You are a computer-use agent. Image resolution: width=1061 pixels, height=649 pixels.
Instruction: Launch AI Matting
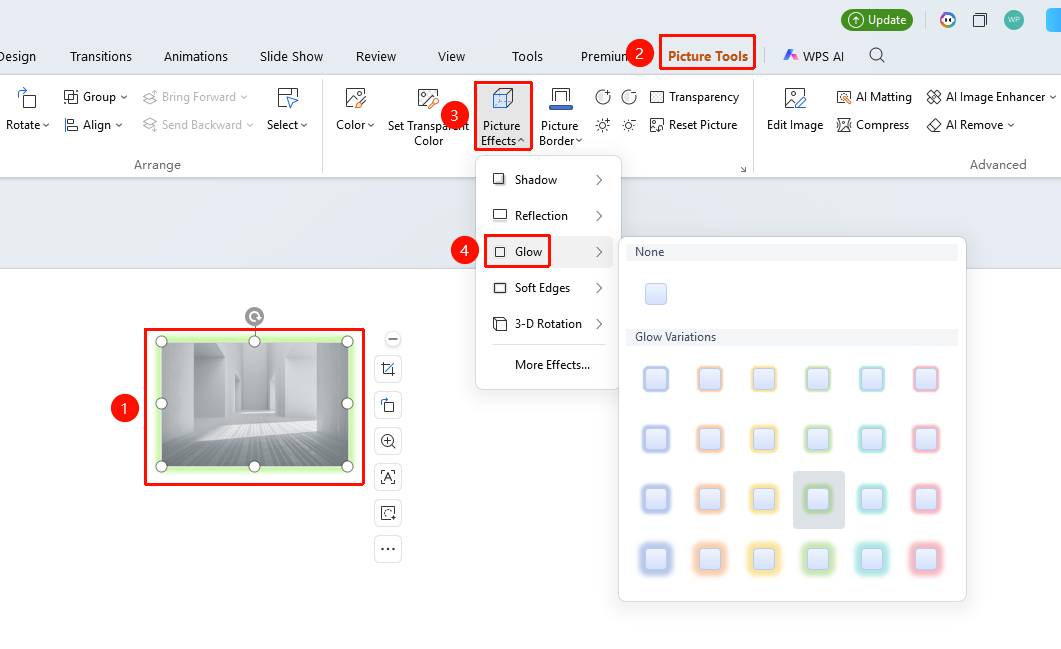pyautogui.click(x=874, y=97)
